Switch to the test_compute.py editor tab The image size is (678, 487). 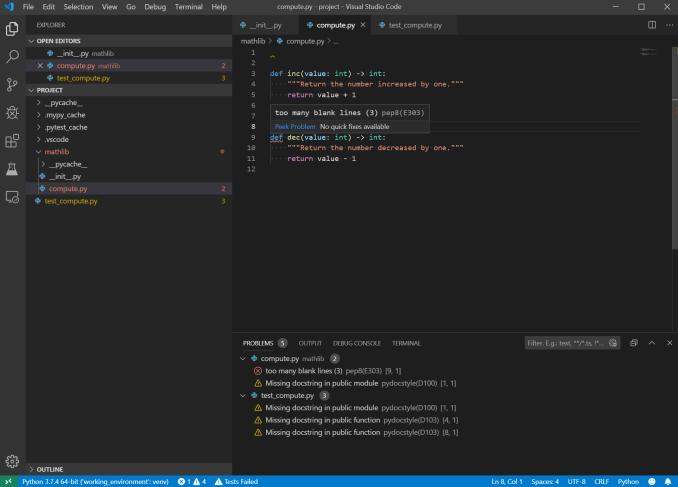coord(415,25)
